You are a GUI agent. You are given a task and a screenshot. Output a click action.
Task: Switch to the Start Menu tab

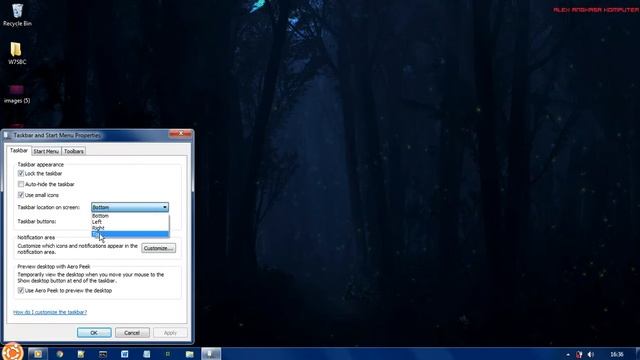[x=46, y=151]
